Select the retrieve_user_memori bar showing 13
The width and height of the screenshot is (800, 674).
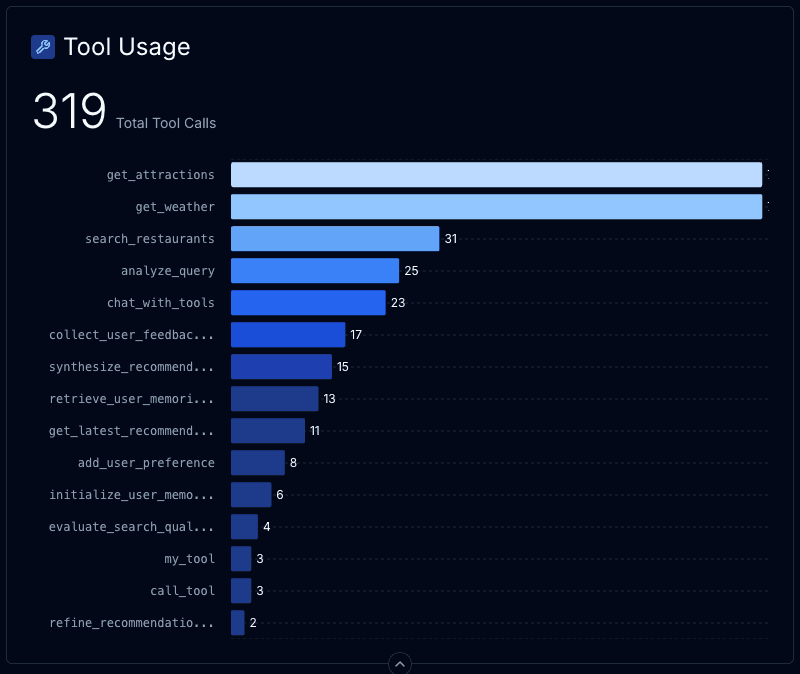click(x=275, y=399)
